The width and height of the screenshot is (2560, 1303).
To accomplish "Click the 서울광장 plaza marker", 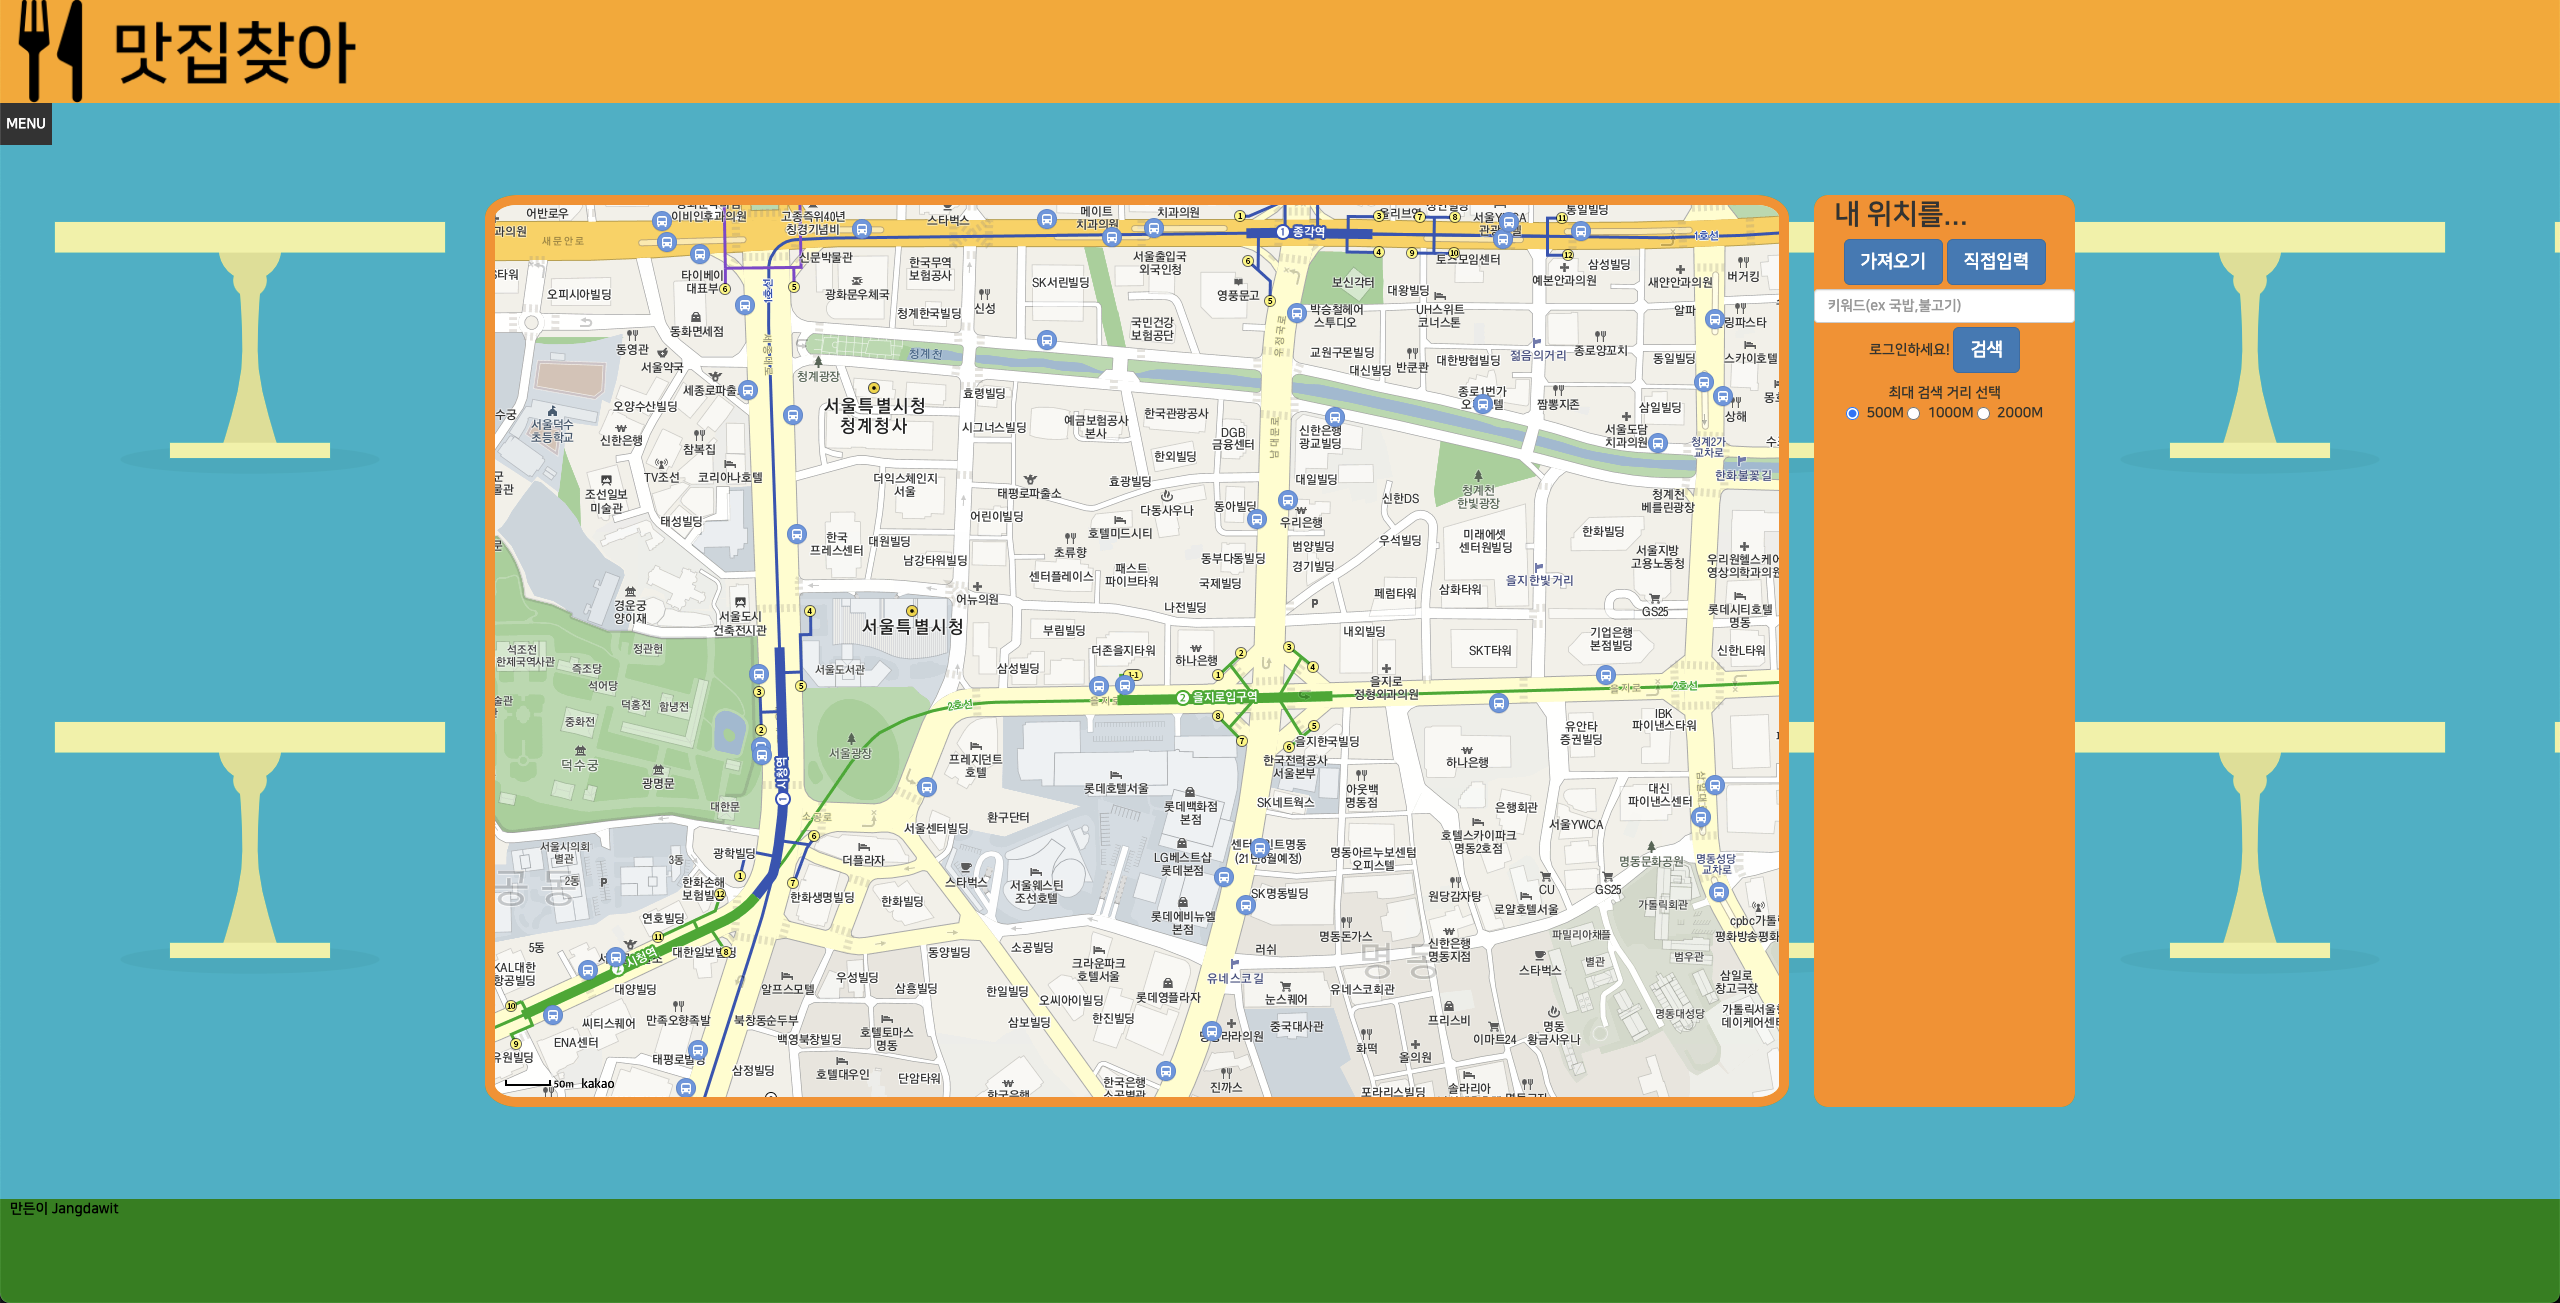I will pyautogui.click(x=851, y=739).
